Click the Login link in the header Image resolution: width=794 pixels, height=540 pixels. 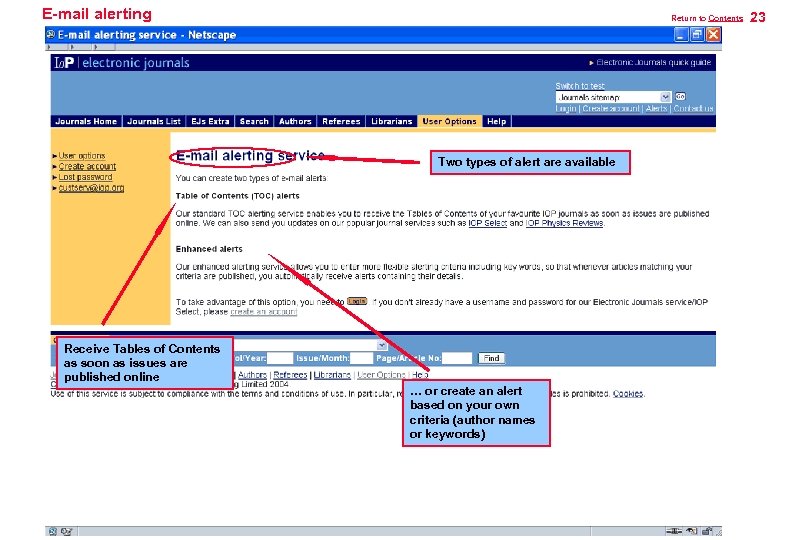tap(566, 108)
